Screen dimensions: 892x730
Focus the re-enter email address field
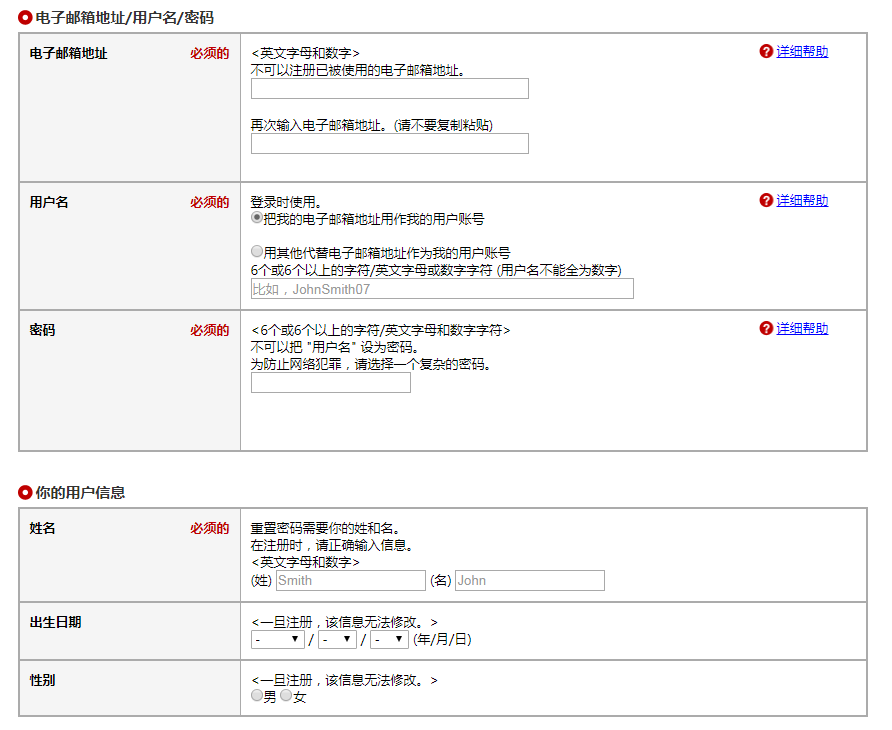pos(390,144)
